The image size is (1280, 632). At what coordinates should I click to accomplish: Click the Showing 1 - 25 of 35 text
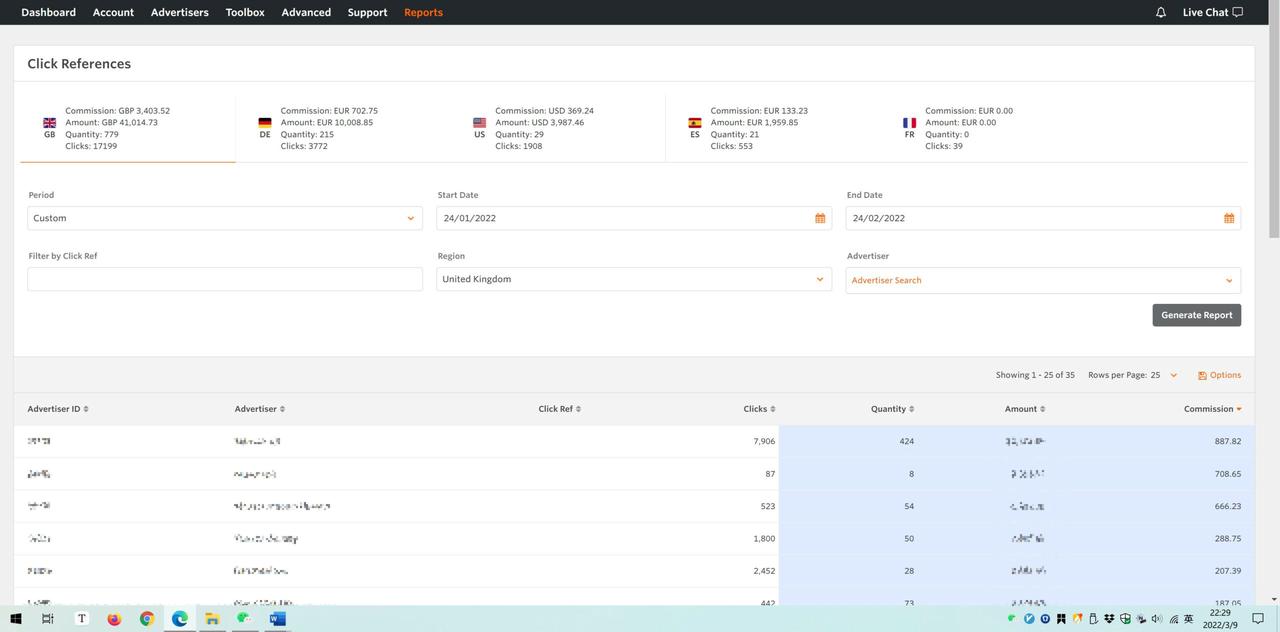pos(1035,375)
